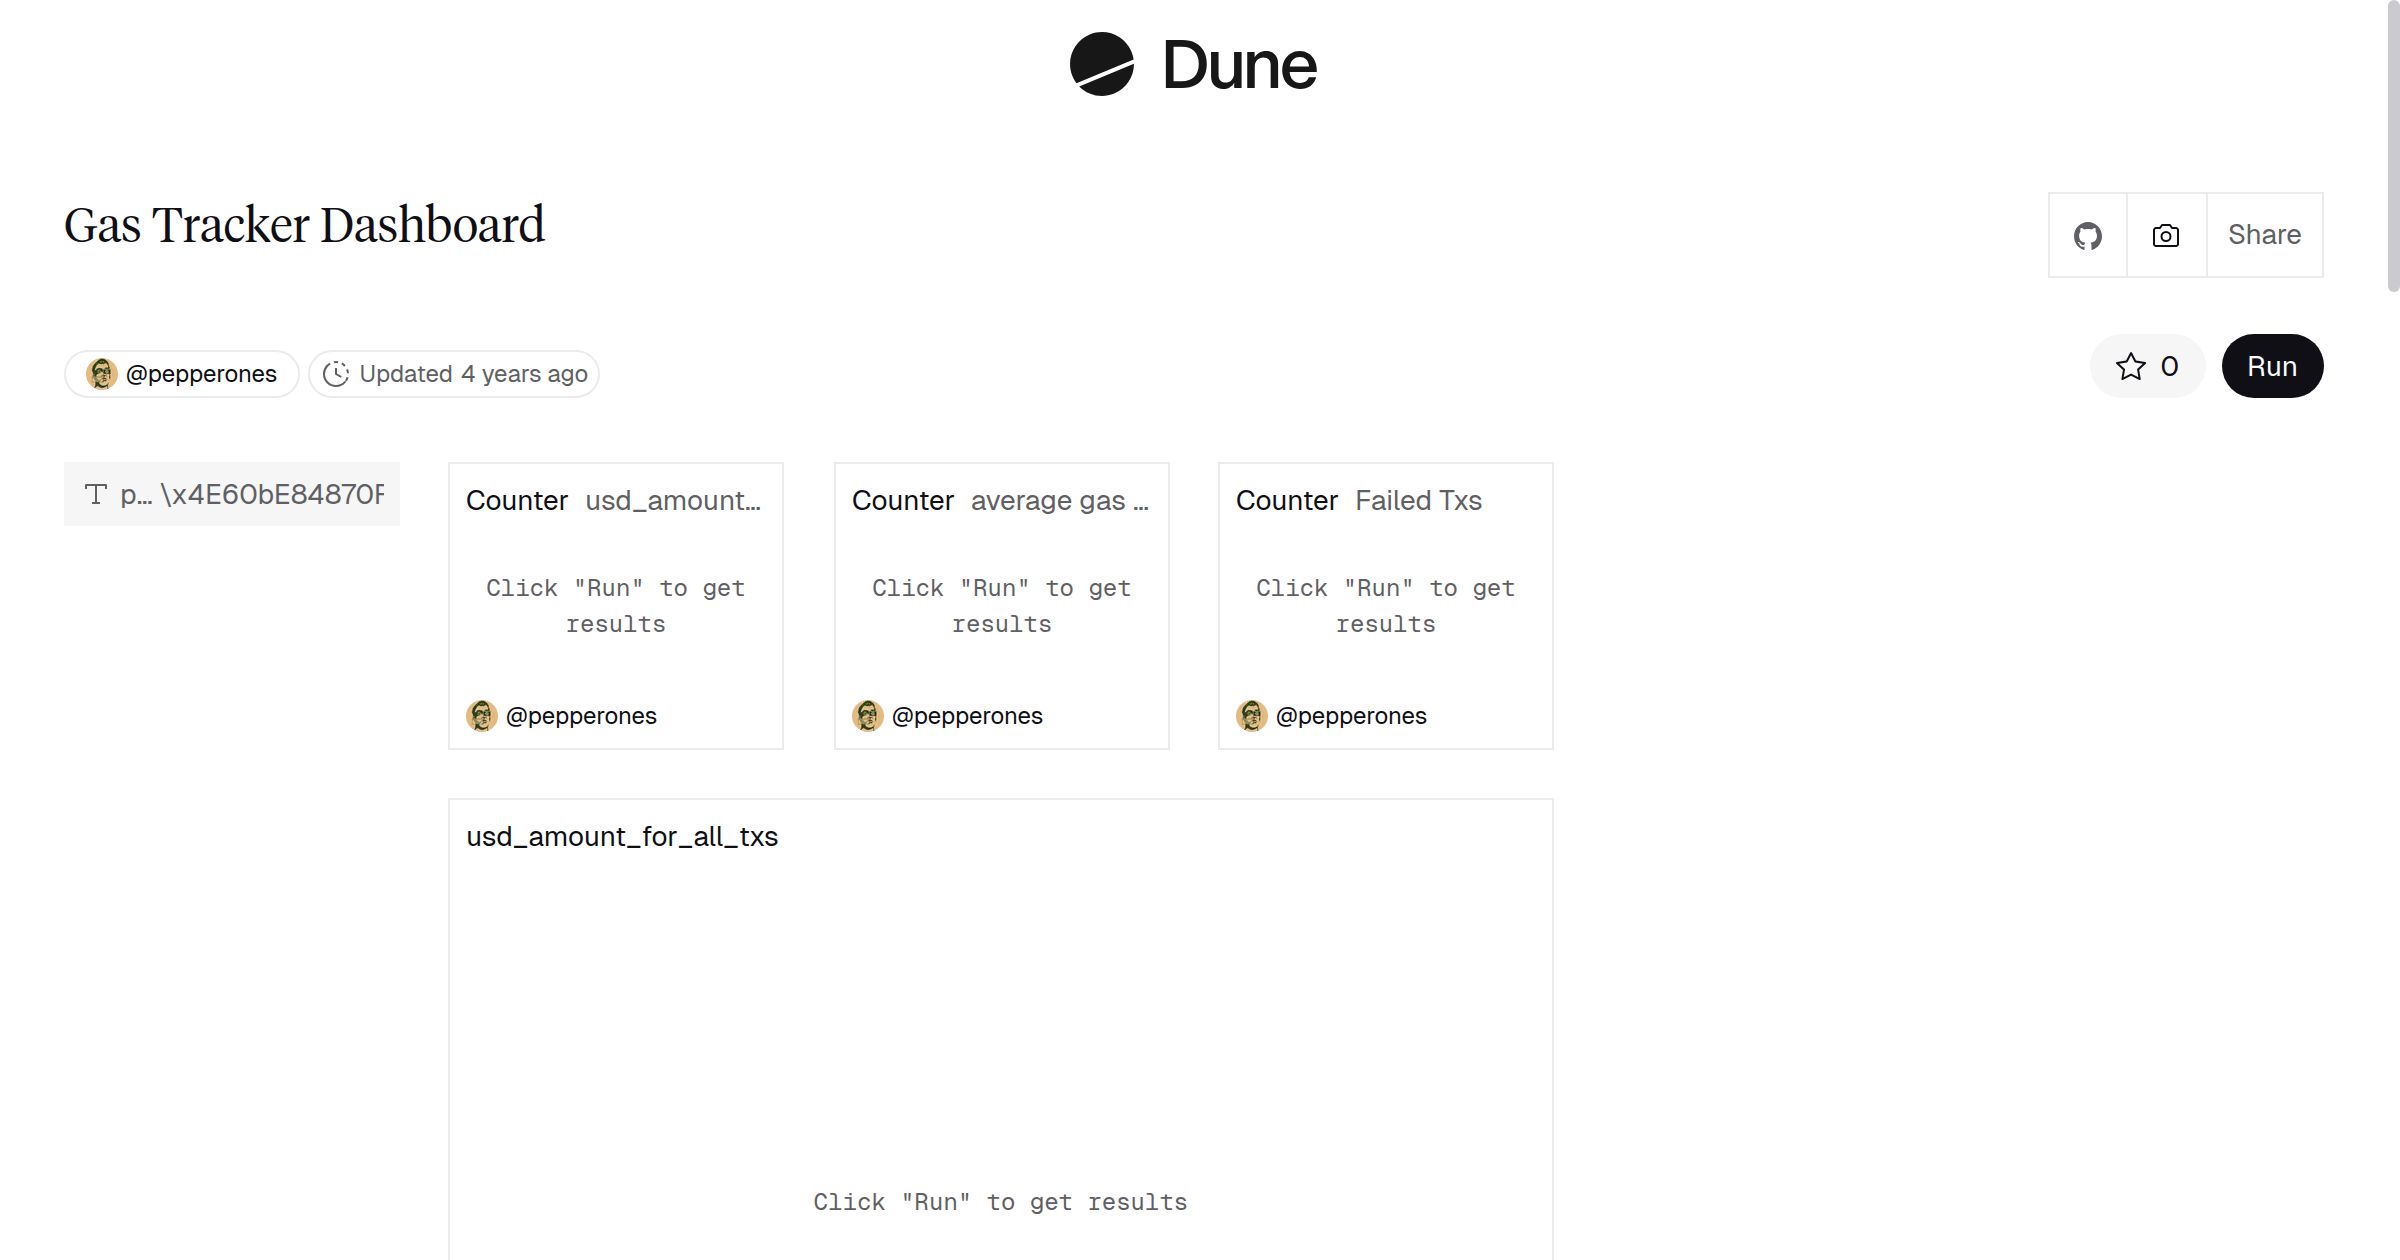Screen dimensions: 2400x1260
Task: Click the Dune wordmark text
Action: [x=1239, y=66]
